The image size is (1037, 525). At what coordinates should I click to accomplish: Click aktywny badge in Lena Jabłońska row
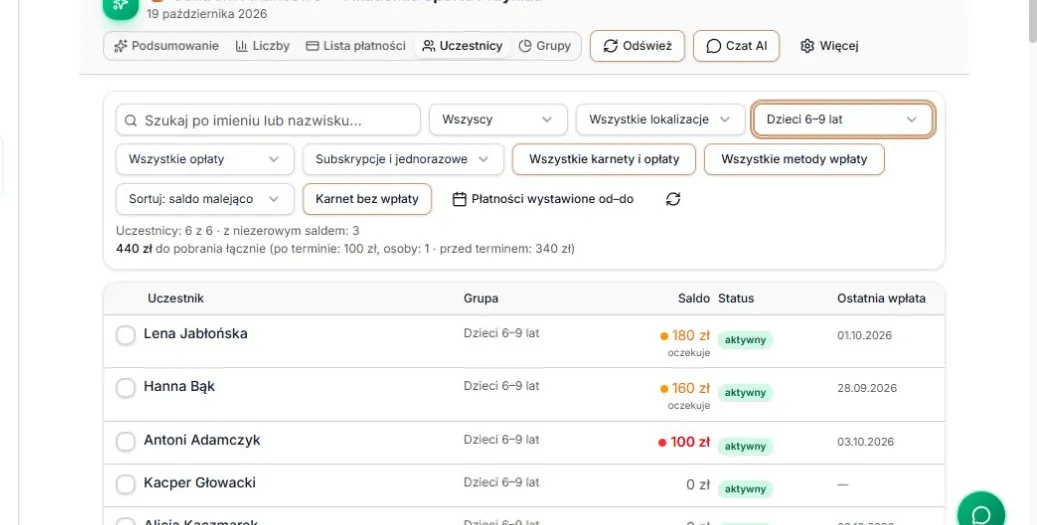[745, 340]
